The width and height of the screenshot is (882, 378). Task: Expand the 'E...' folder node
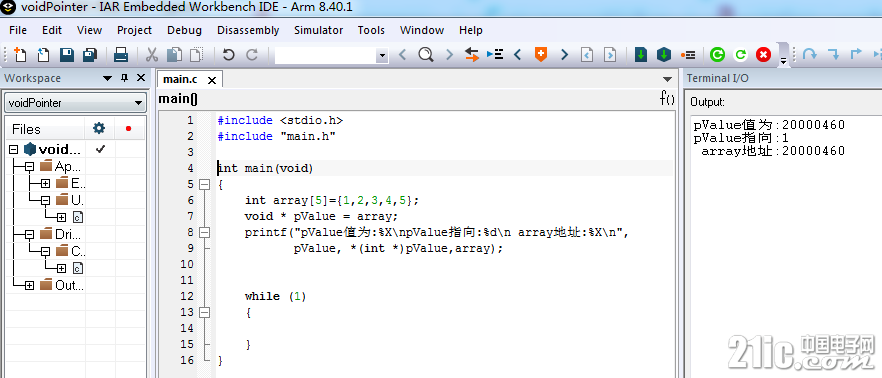[46, 183]
